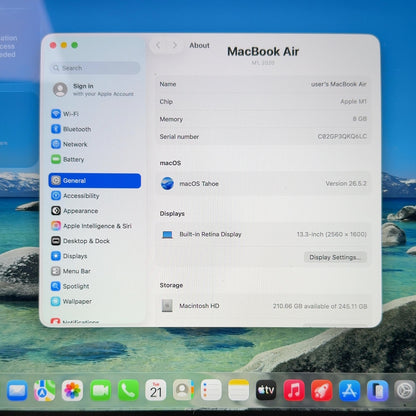The image size is (416, 416).
Task: Click the Search field in sidebar
Action: click(x=95, y=68)
